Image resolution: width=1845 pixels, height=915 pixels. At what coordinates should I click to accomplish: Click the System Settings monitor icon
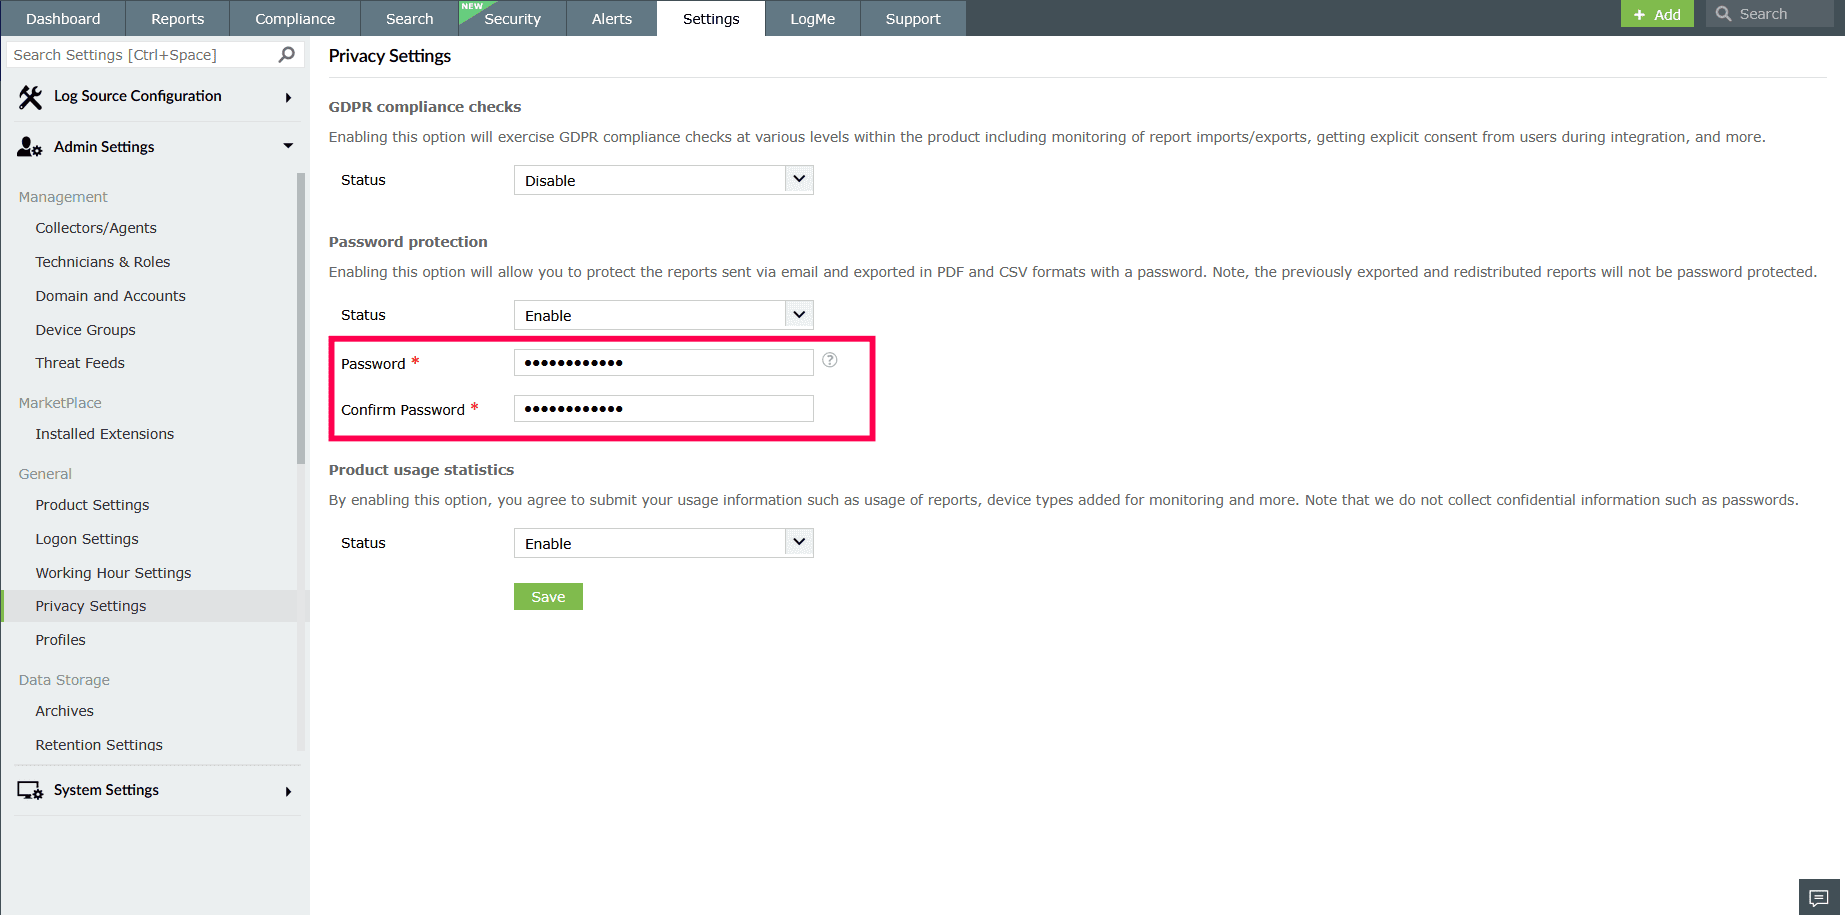click(29, 790)
